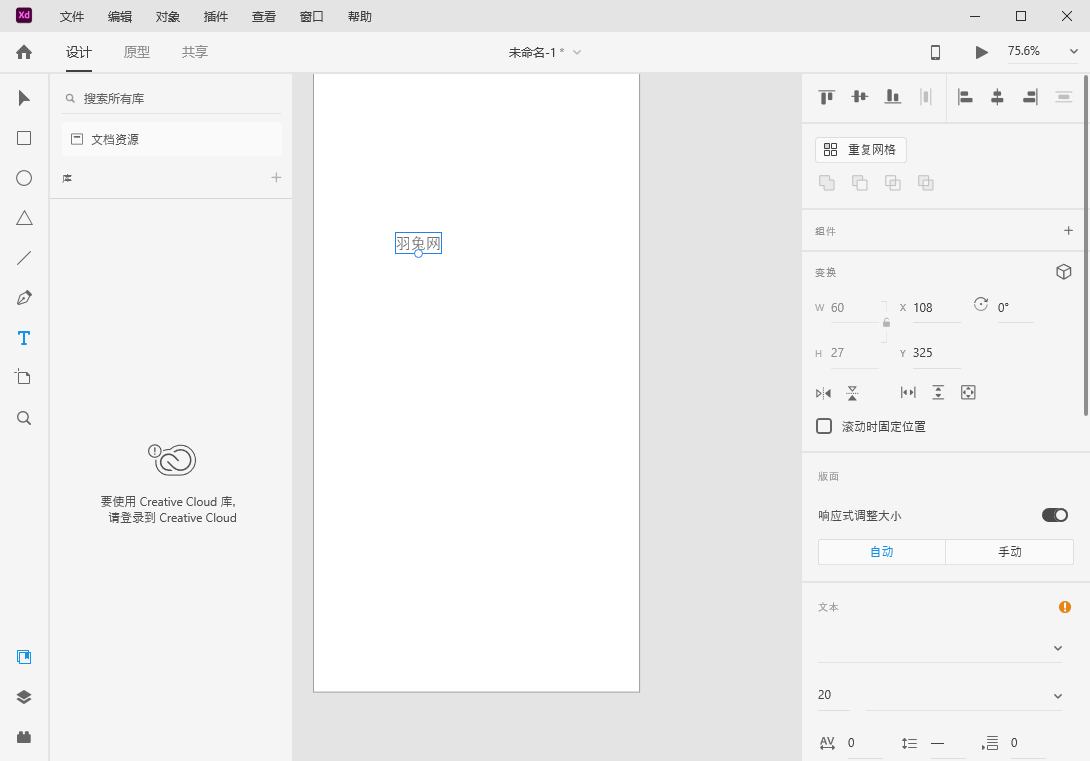This screenshot has width=1090, height=761.
Task: Click the search all libraries field
Action: click(172, 99)
